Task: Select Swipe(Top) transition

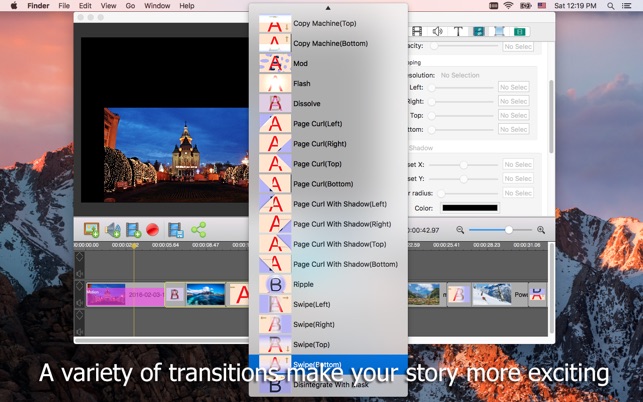Action: click(328, 345)
